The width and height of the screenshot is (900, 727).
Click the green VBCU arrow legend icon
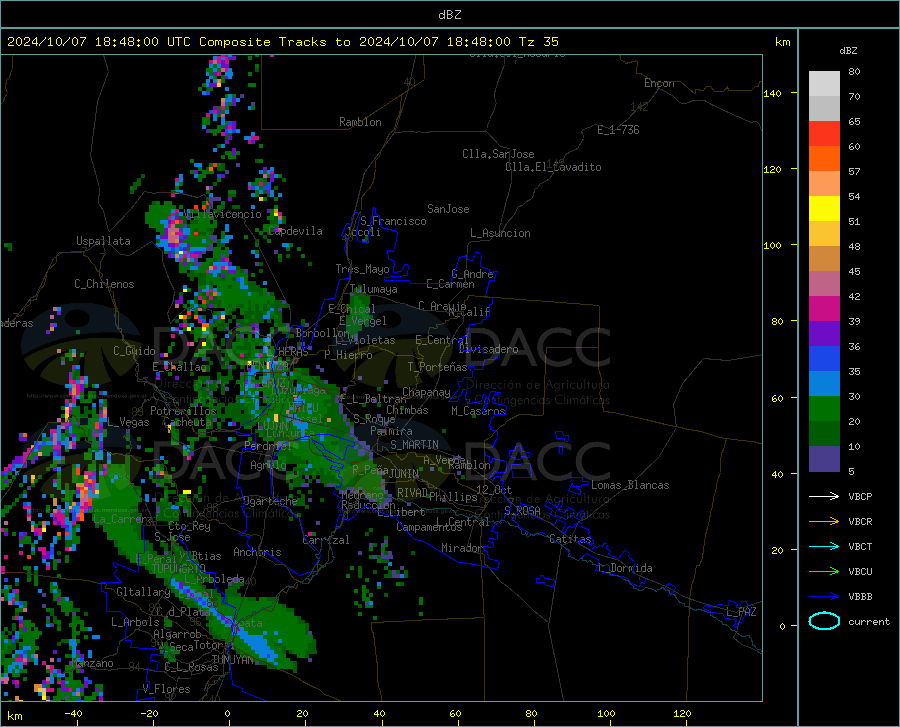[x=824, y=572]
